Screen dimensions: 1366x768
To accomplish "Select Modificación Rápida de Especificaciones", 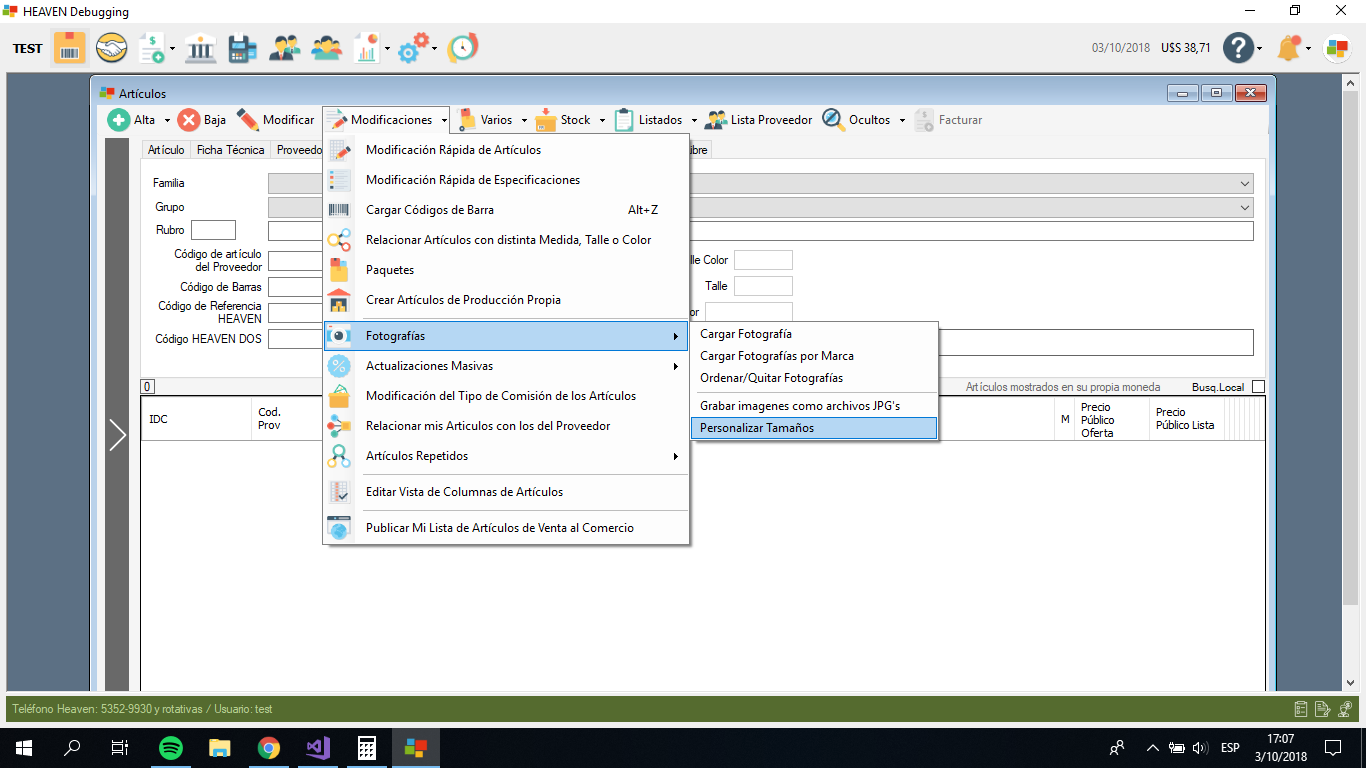I will tap(506, 180).
